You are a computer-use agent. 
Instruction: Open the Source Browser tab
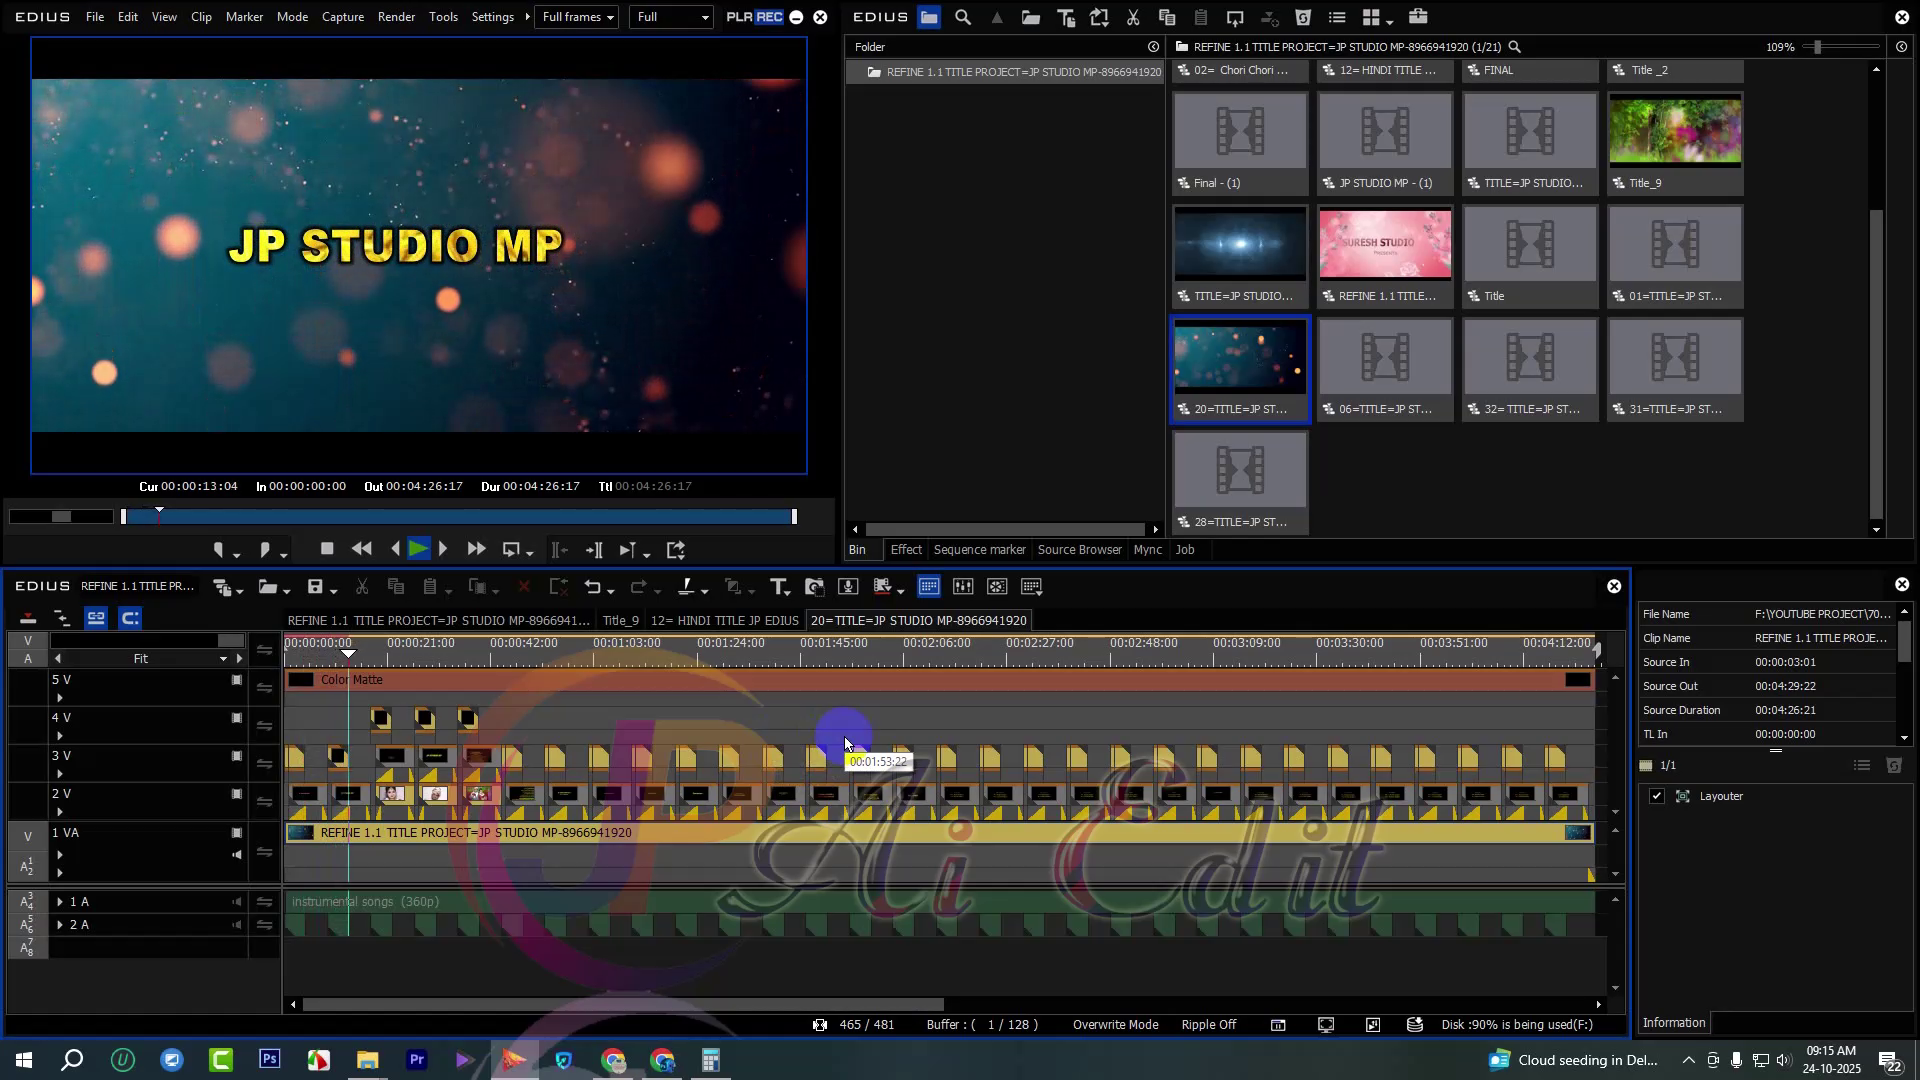(1079, 550)
